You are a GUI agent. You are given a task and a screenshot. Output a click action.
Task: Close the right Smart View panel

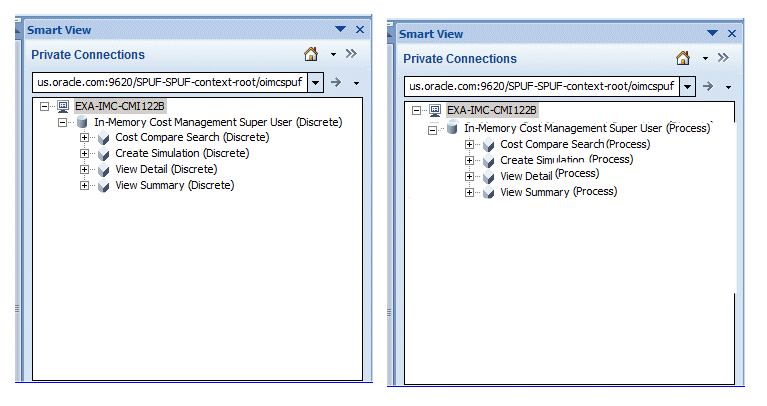click(x=732, y=33)
